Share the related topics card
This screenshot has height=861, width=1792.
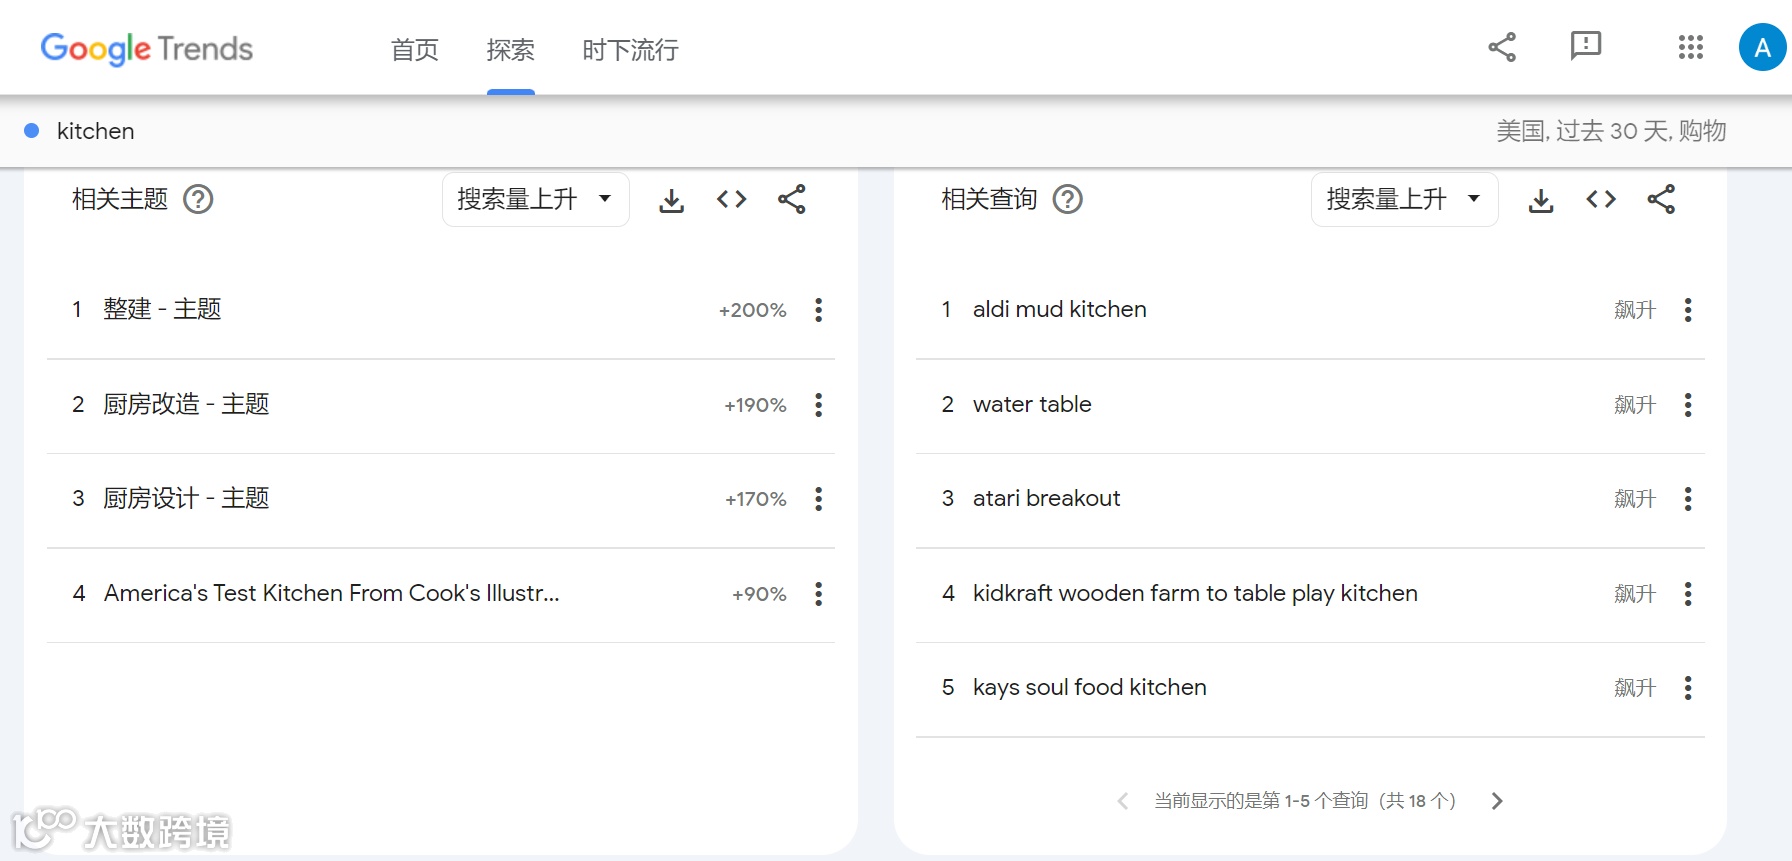pyautogui.click(x=792, y=200)
